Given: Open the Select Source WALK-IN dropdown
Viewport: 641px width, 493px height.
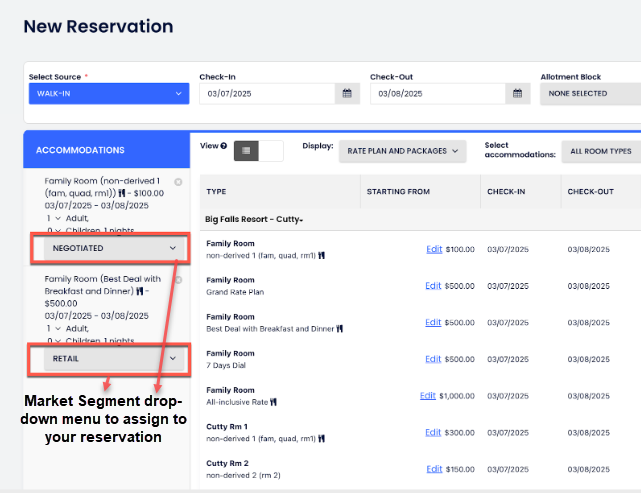Looking at the screenshot, I should [x=108, y=94].
